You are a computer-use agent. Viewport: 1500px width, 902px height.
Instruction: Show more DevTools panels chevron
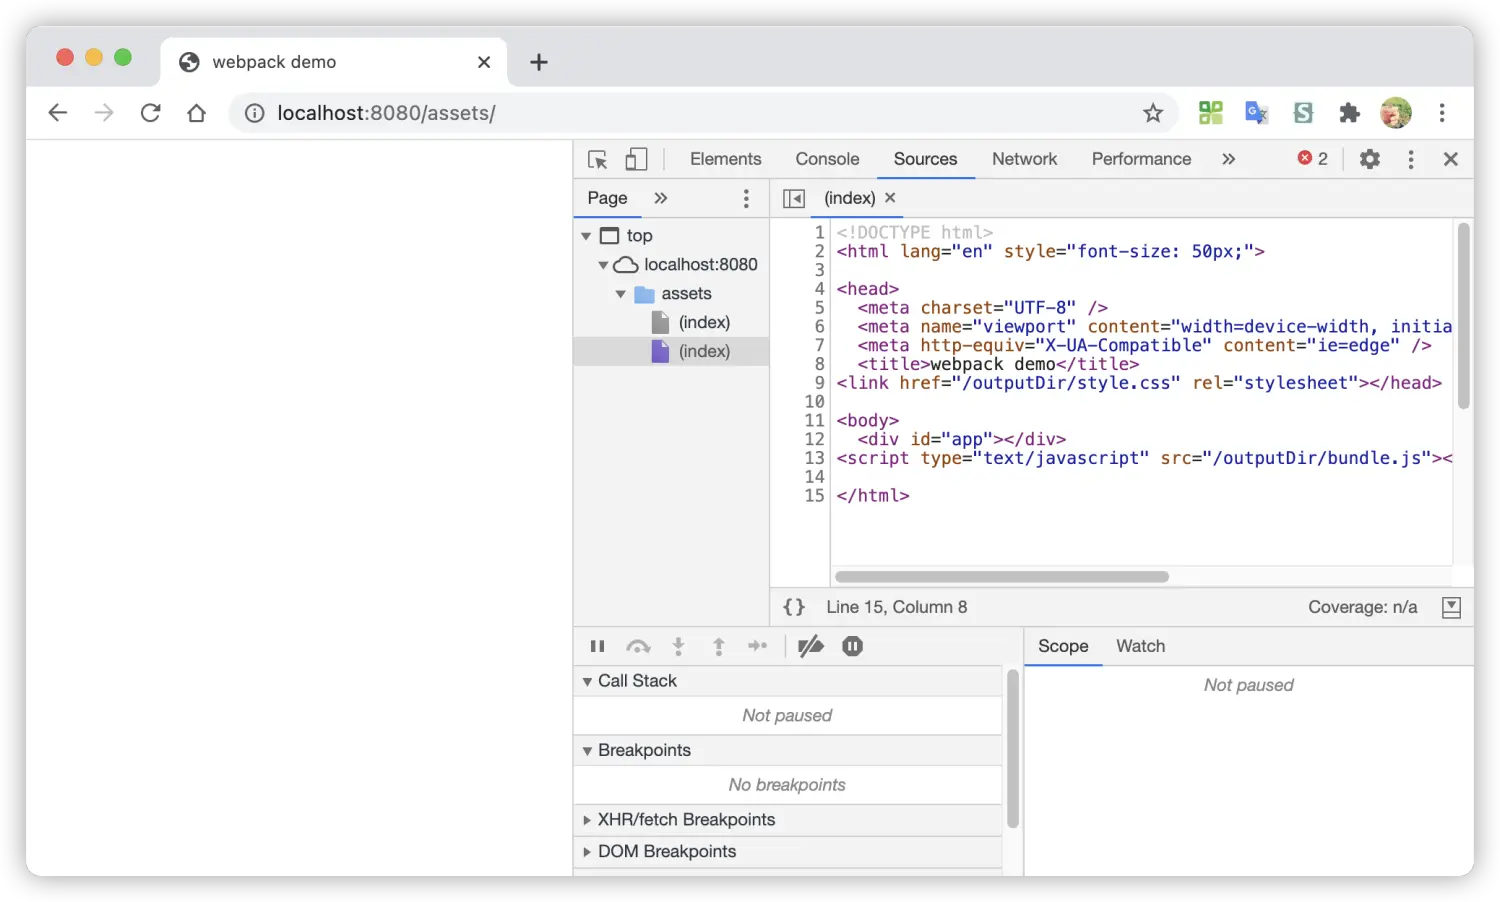(1228, 159)
